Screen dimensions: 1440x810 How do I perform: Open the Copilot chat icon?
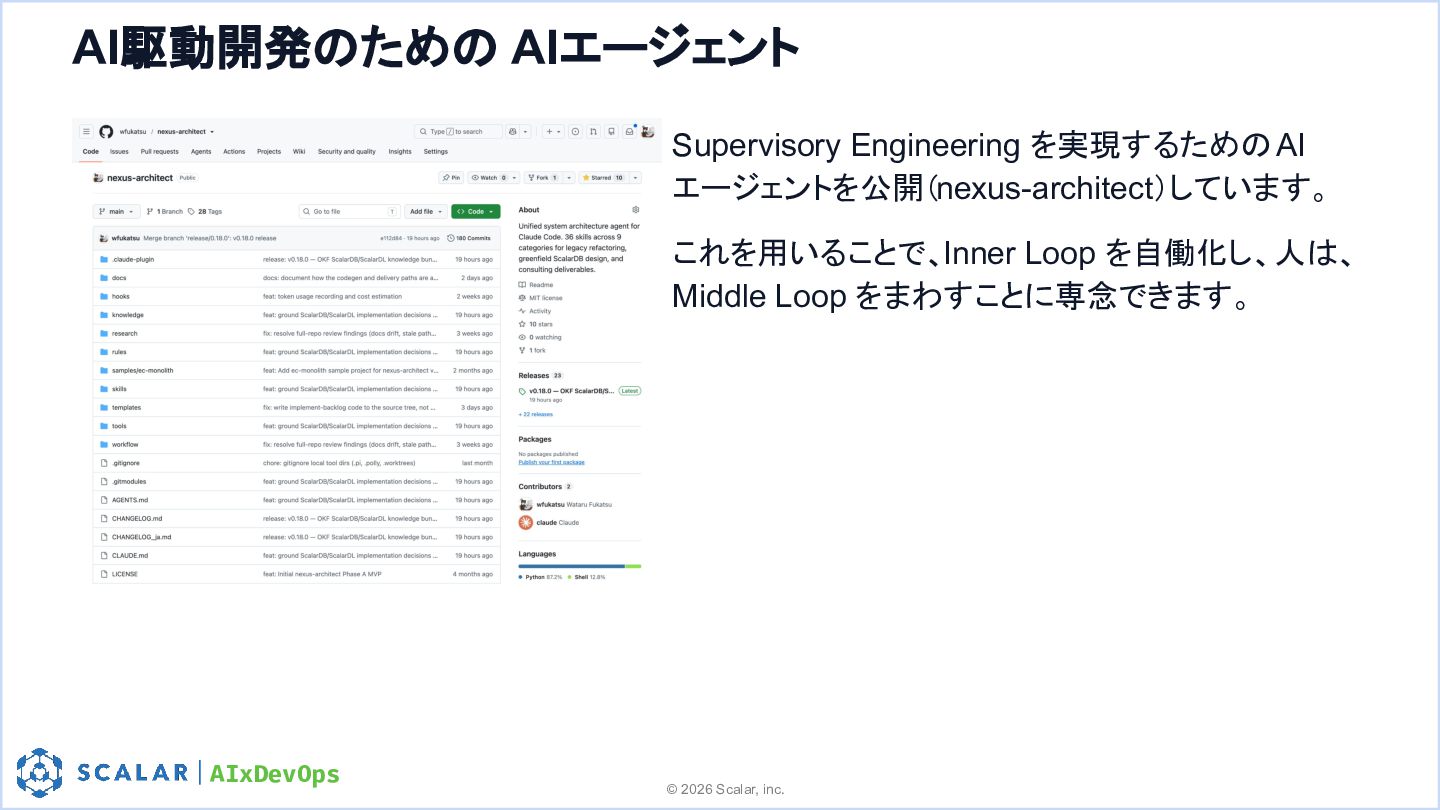tap(513, 131)
